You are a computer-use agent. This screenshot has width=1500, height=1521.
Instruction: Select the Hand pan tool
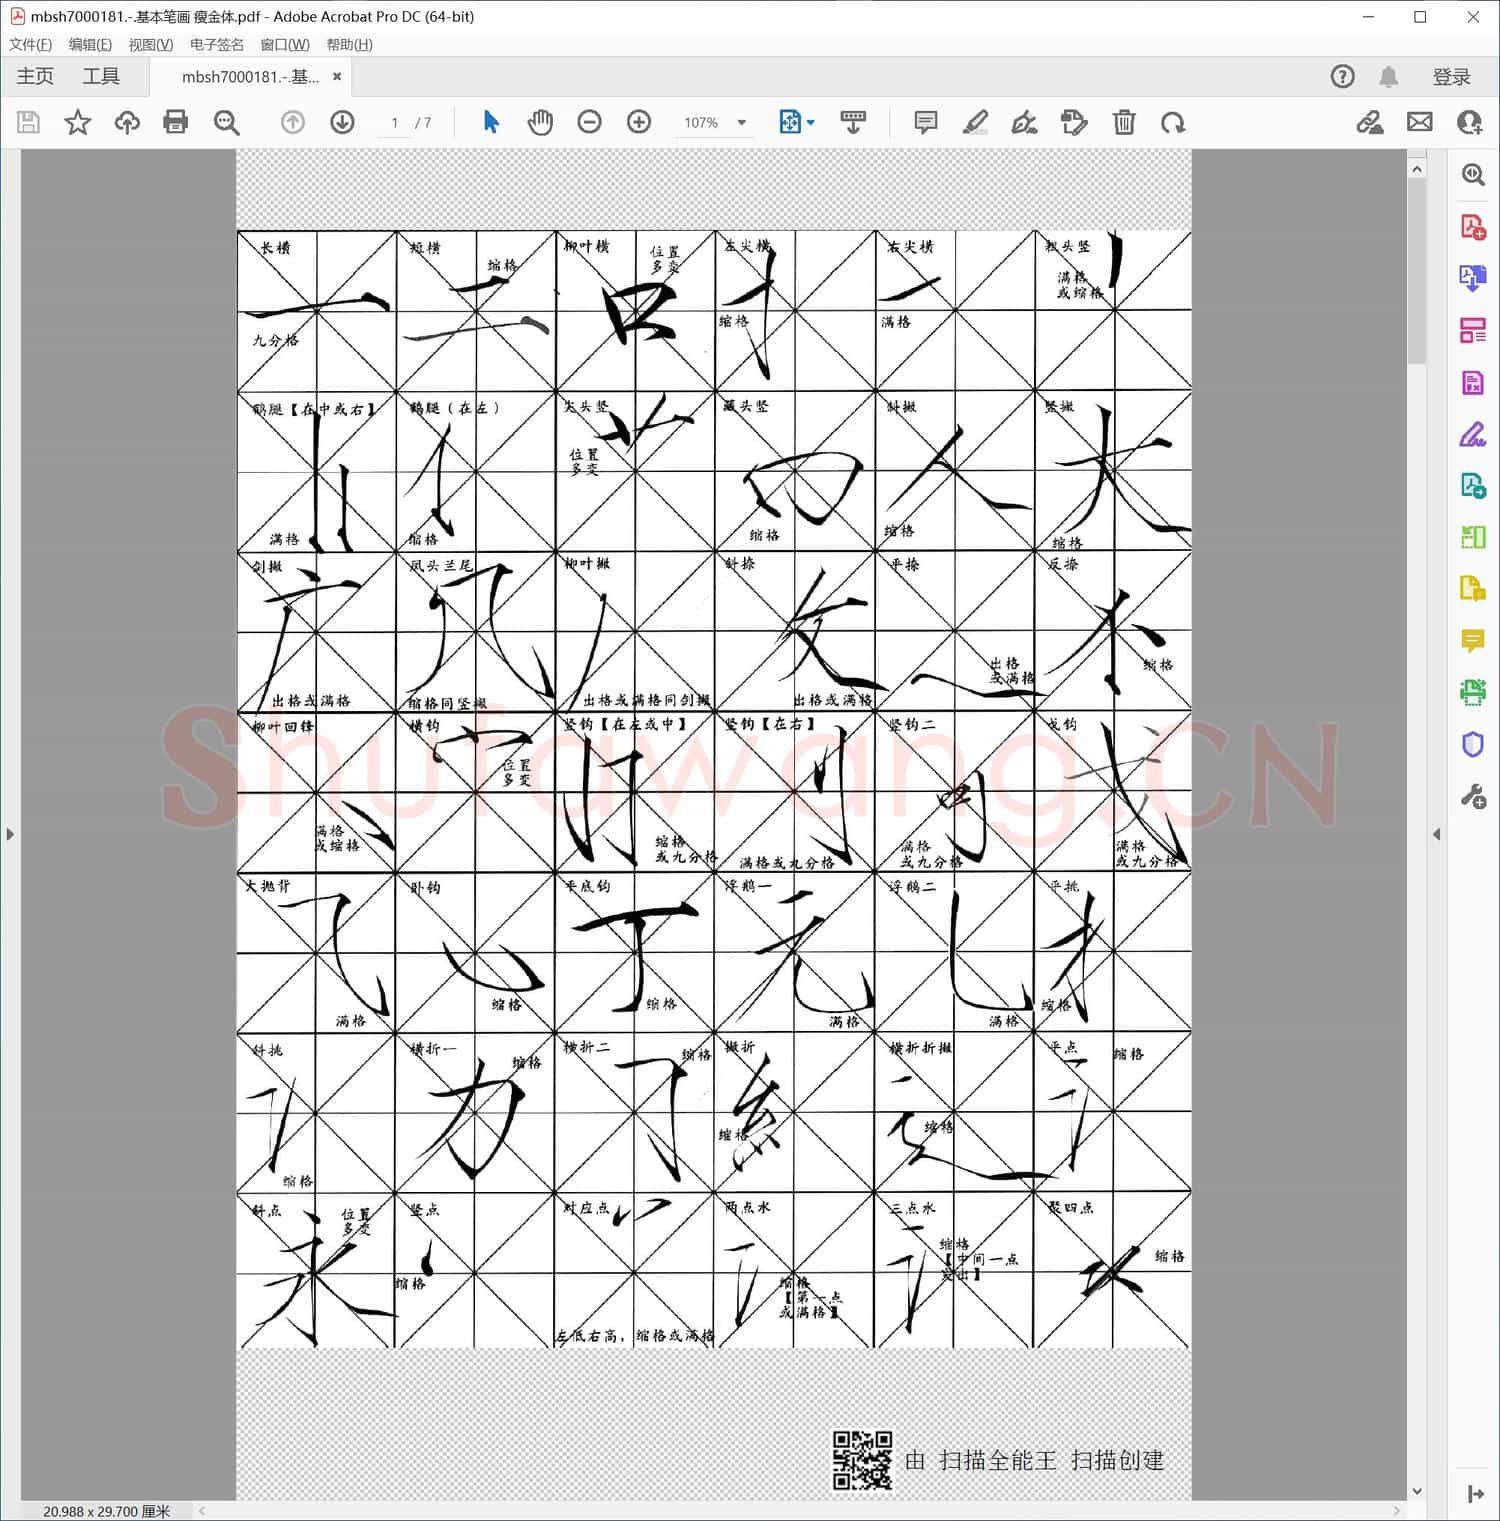coord(540,122)
